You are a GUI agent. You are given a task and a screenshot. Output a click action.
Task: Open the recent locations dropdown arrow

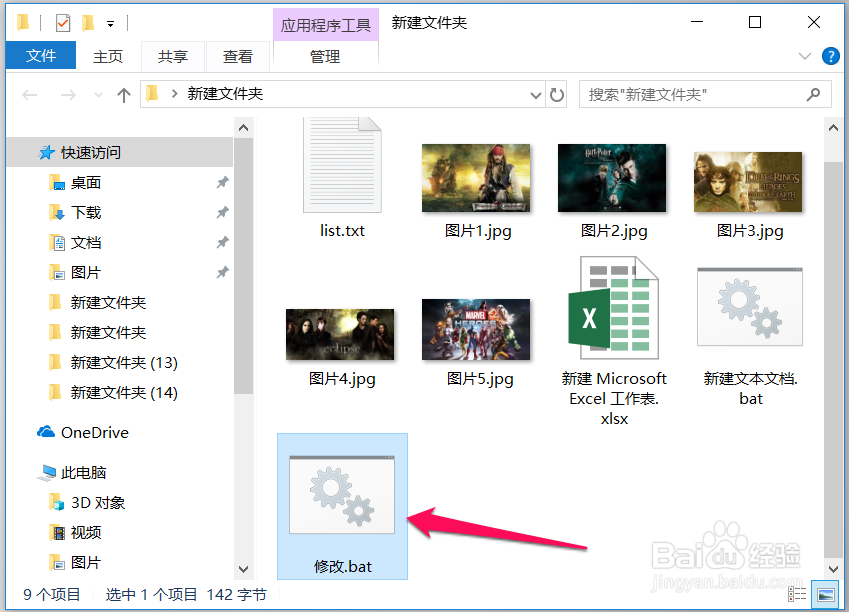pos(98,95)
